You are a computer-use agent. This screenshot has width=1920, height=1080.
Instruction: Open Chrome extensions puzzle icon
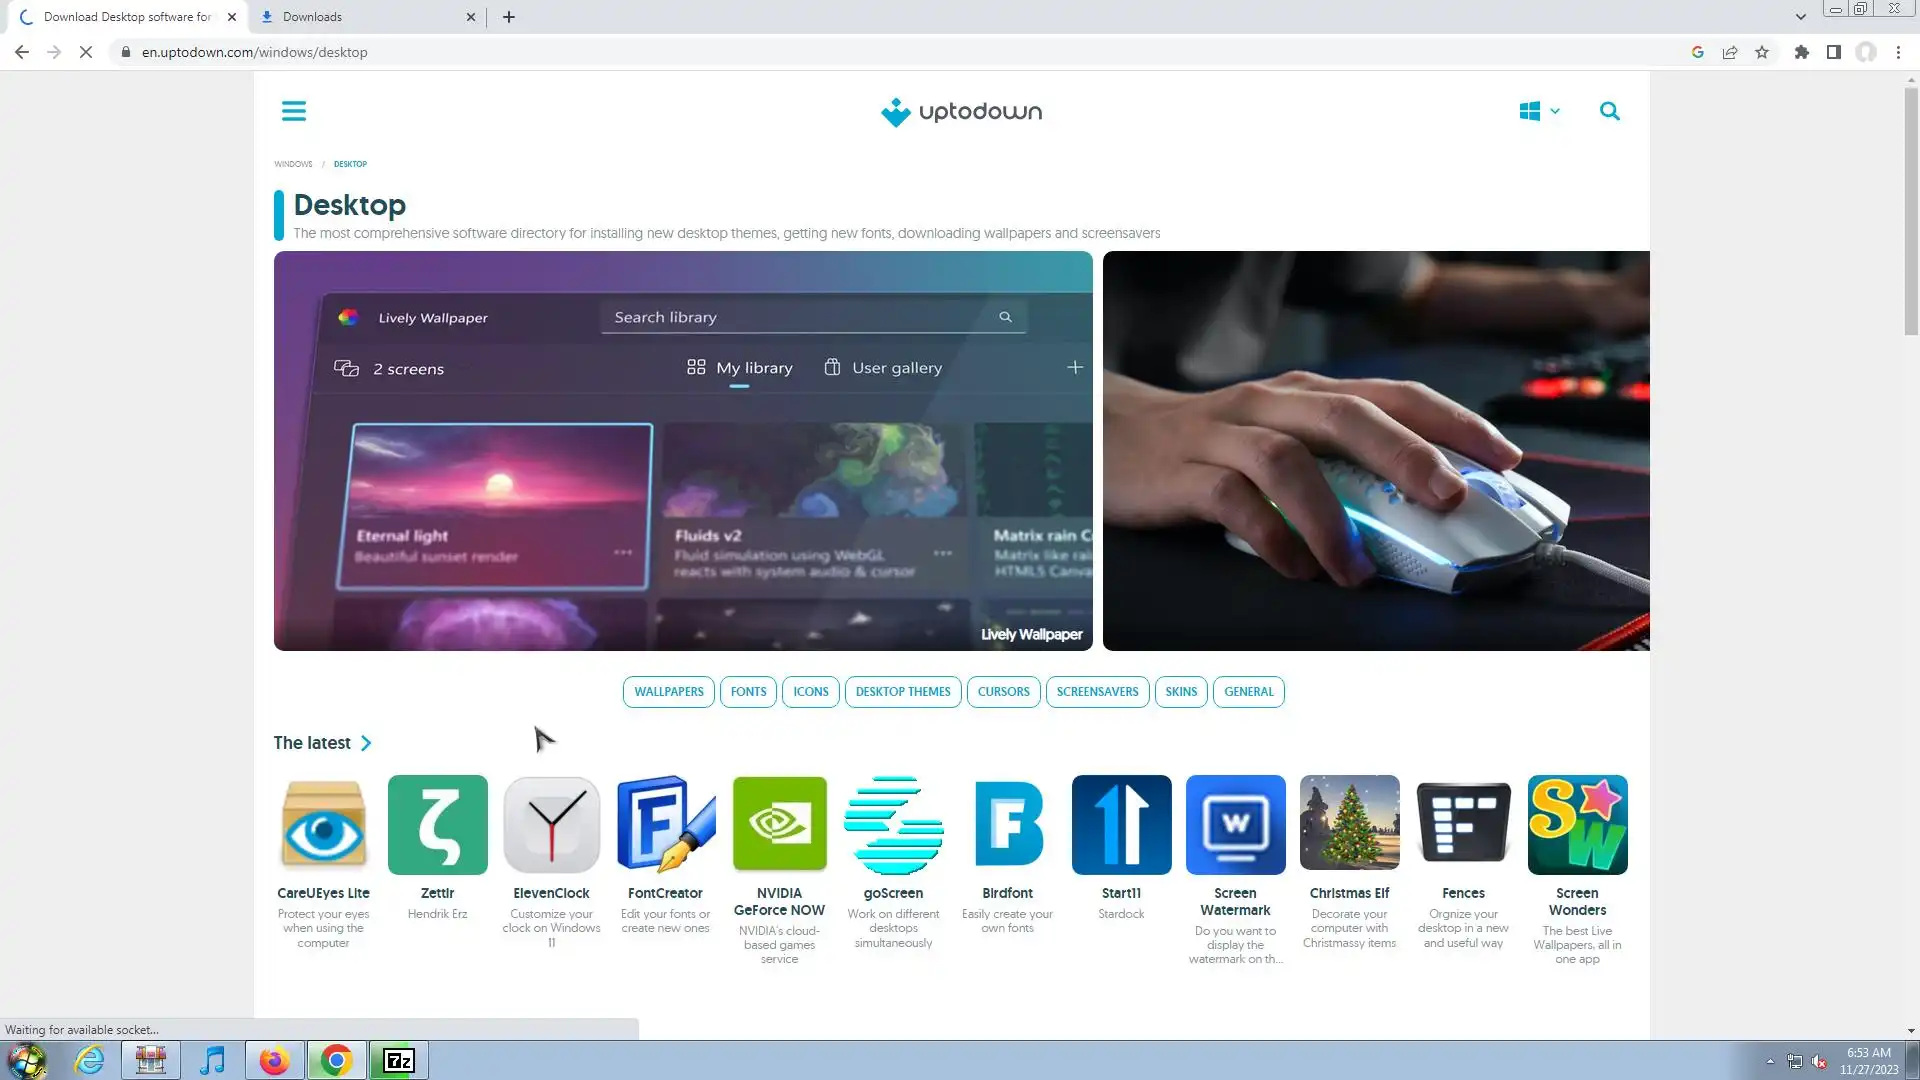1801,52
